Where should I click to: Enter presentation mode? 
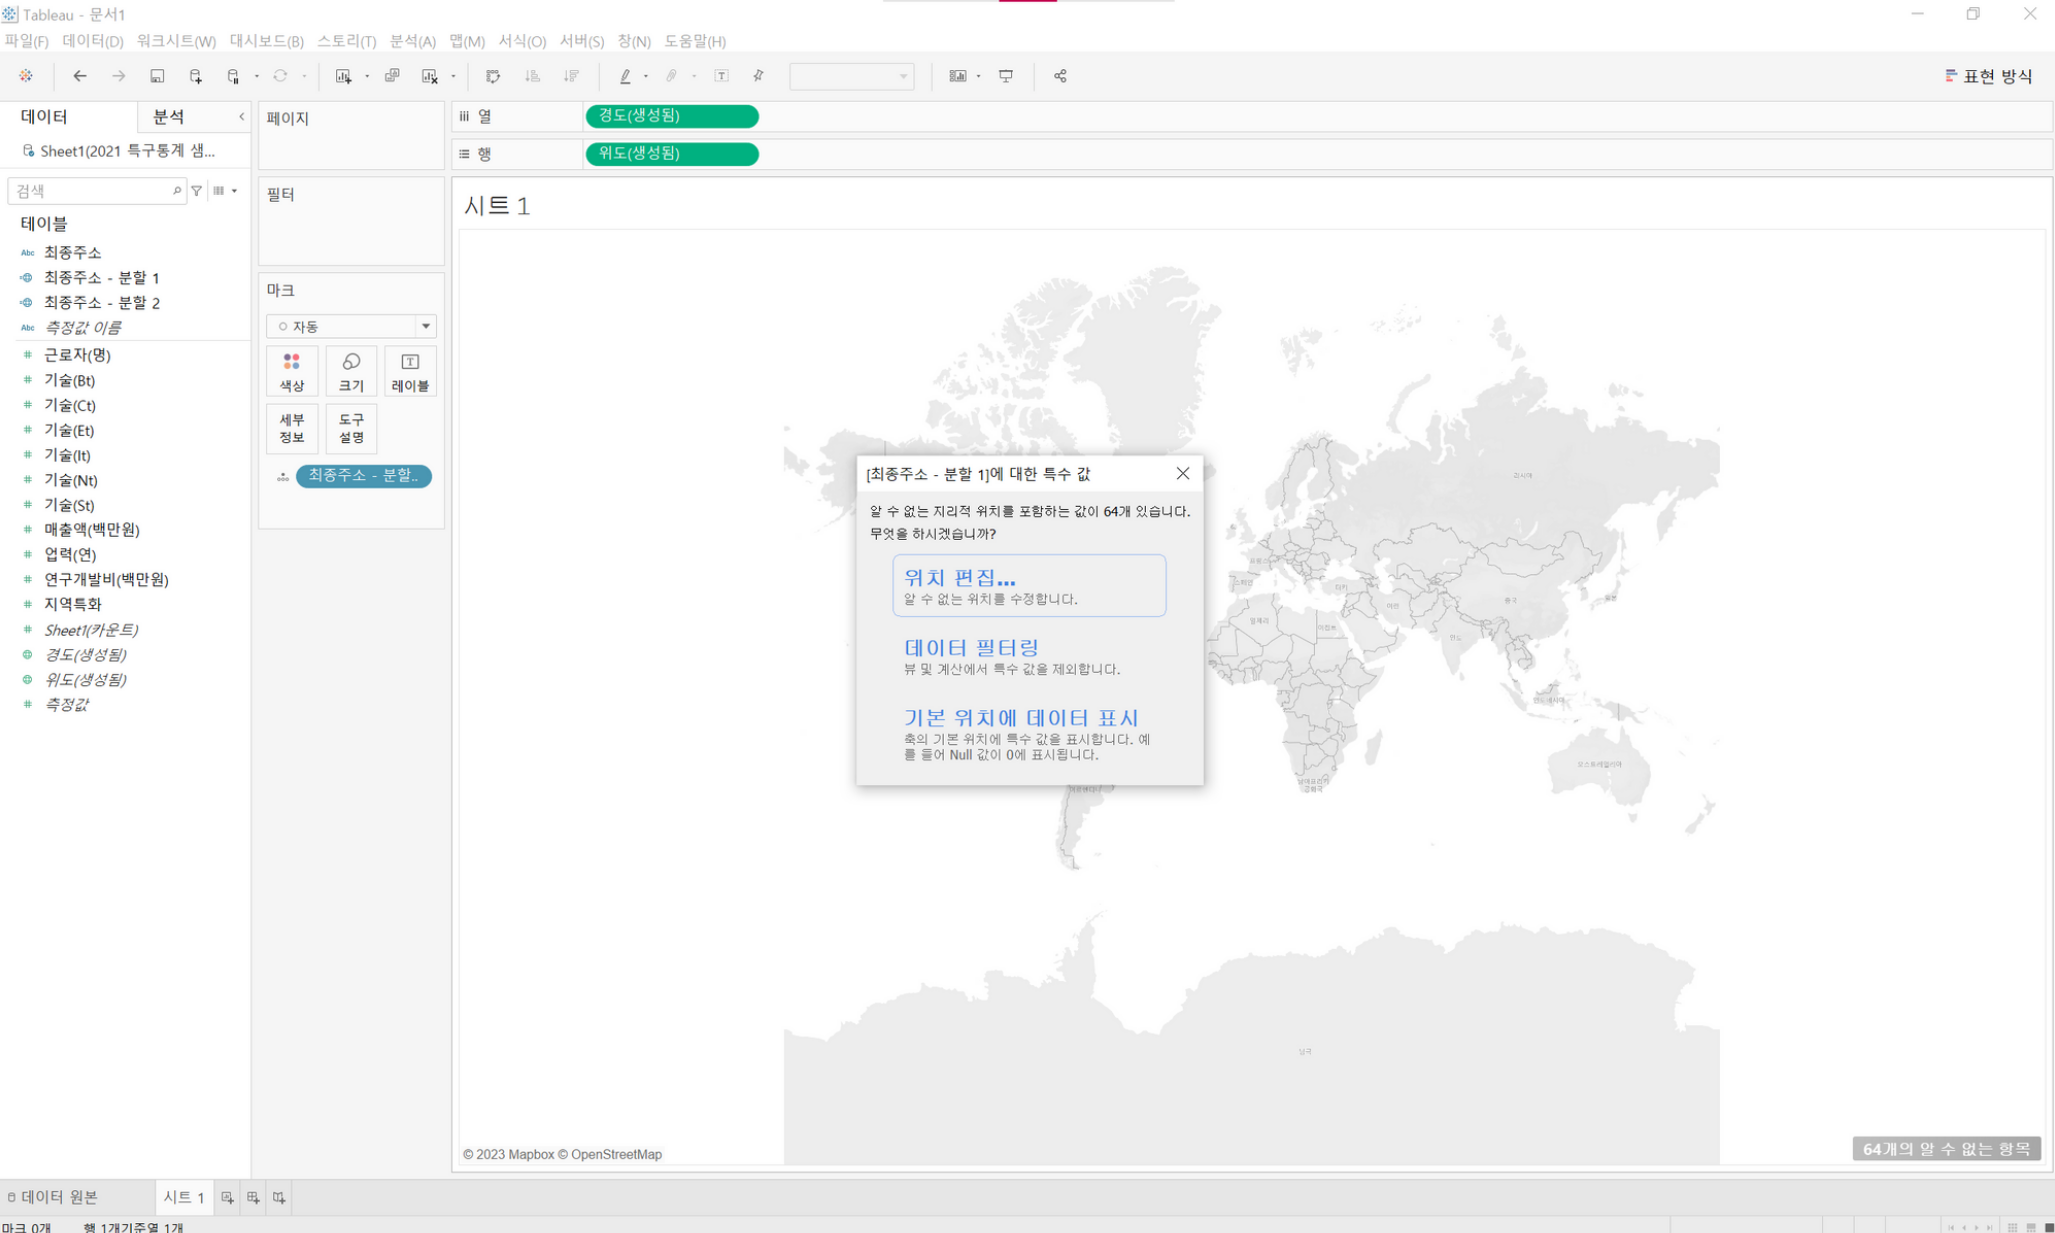click(x=1006, y=76)
